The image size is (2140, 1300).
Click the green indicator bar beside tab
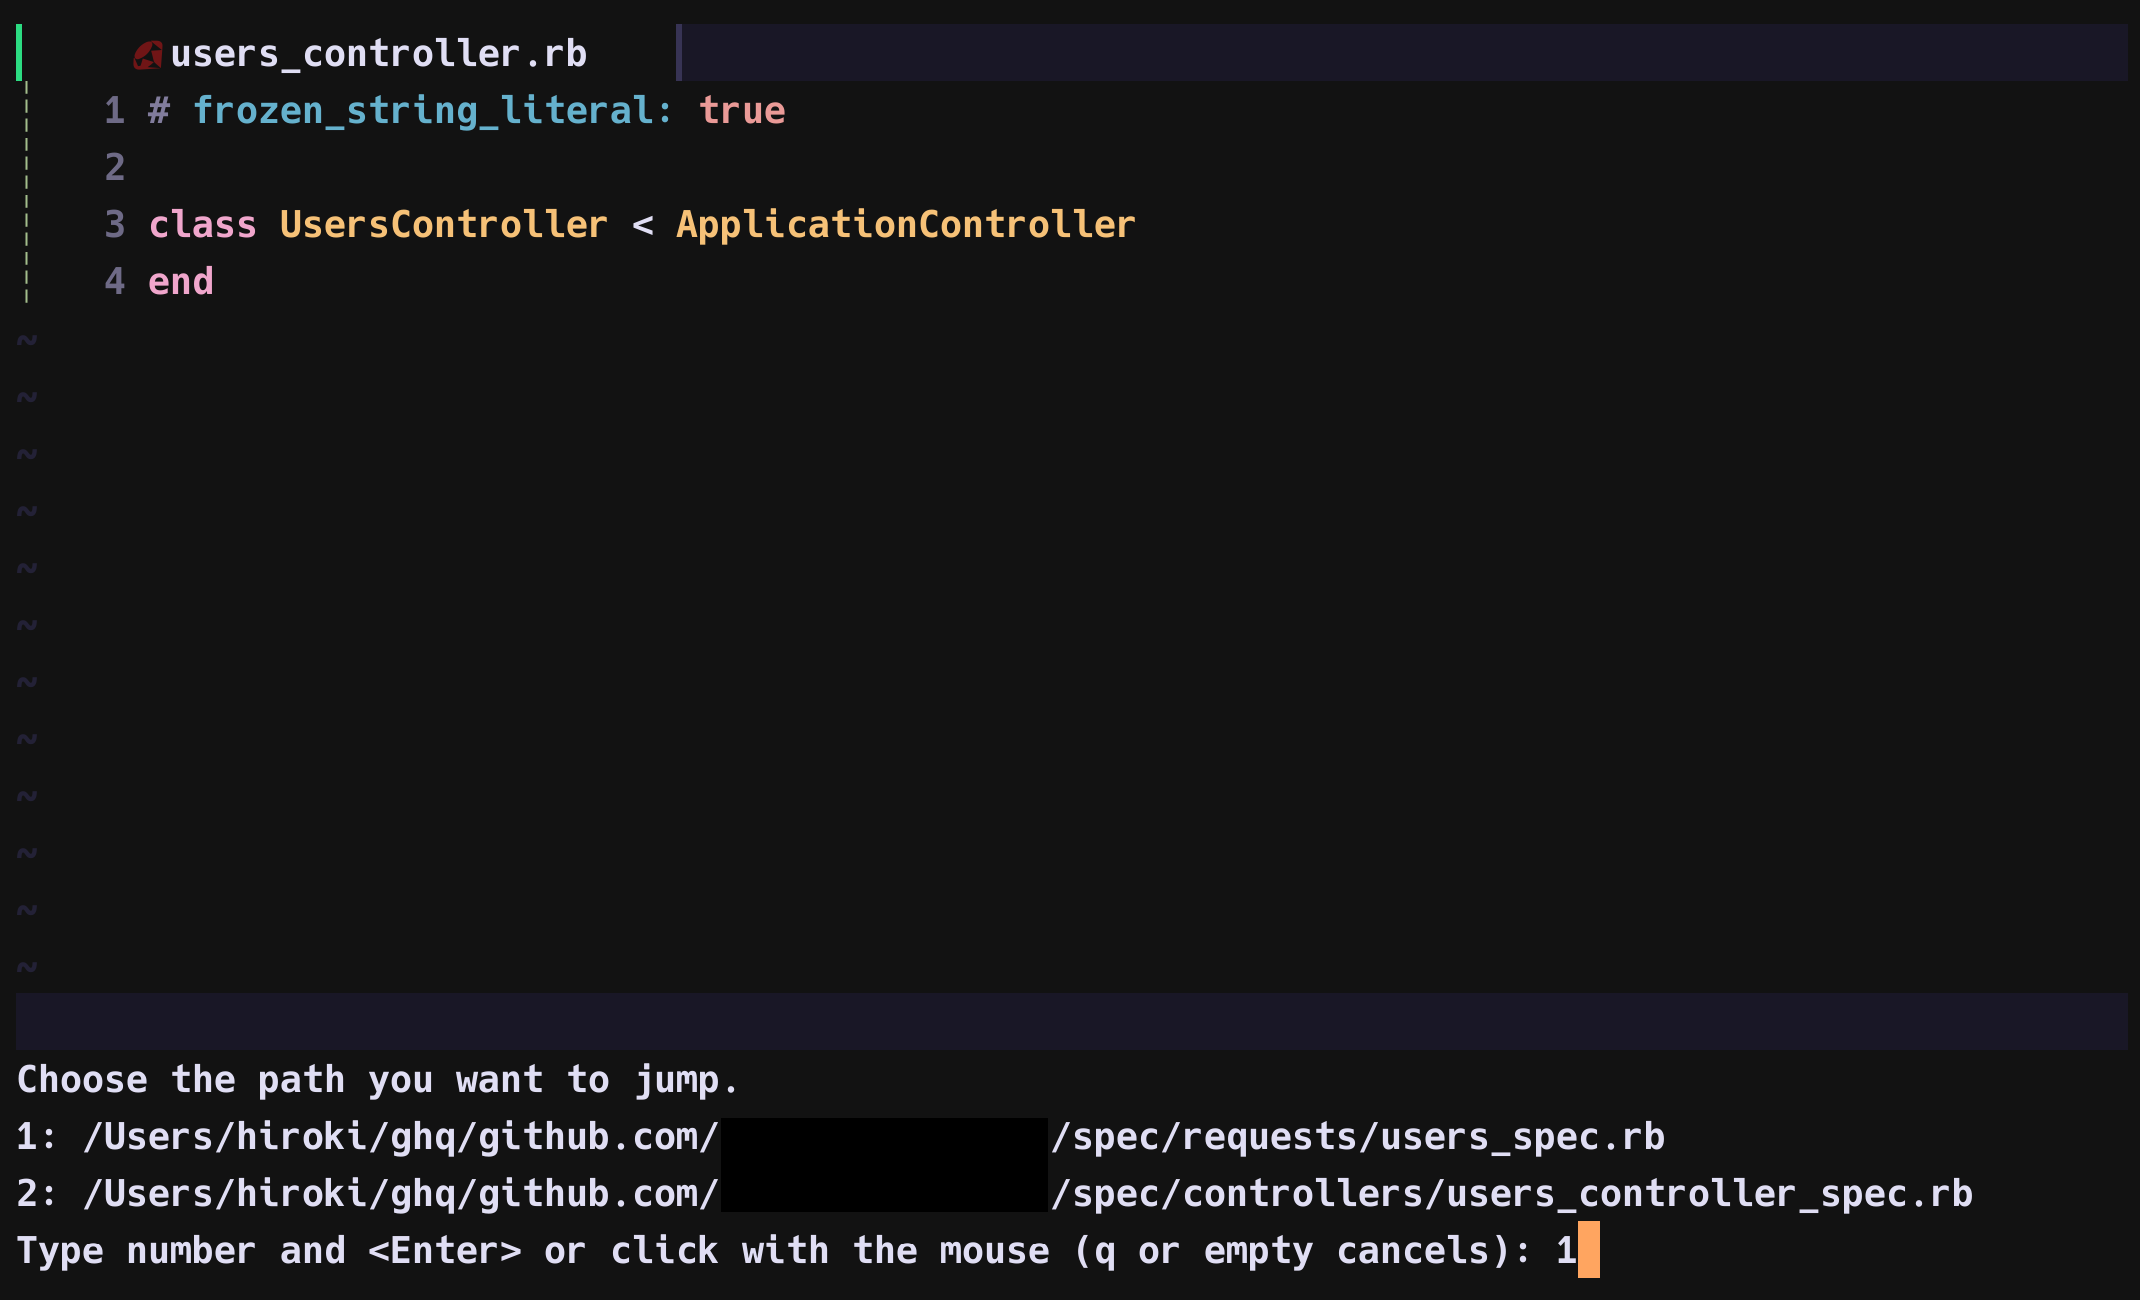tap(19, 53)
